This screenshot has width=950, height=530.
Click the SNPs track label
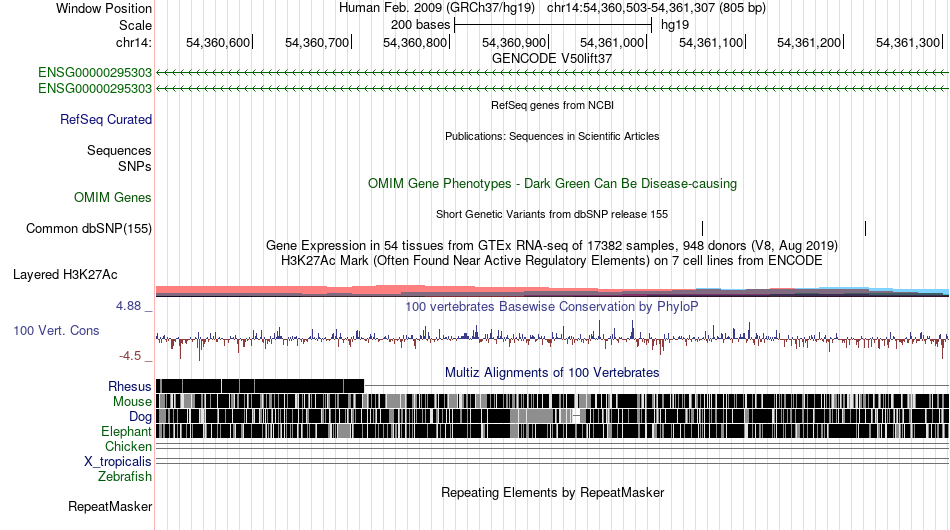click(x=135, y=166)
